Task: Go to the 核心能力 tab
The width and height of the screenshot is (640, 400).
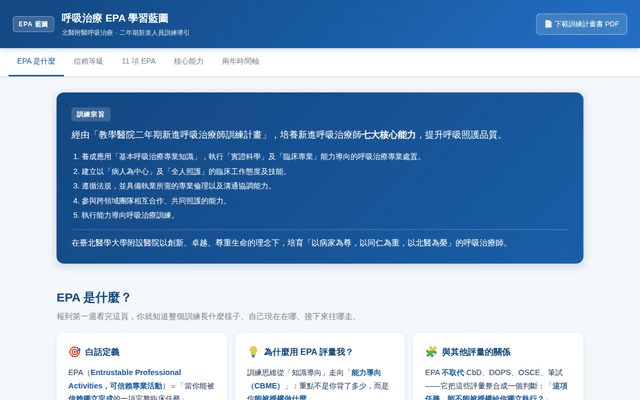Action: pyautogui.click(x=189, y=62)
